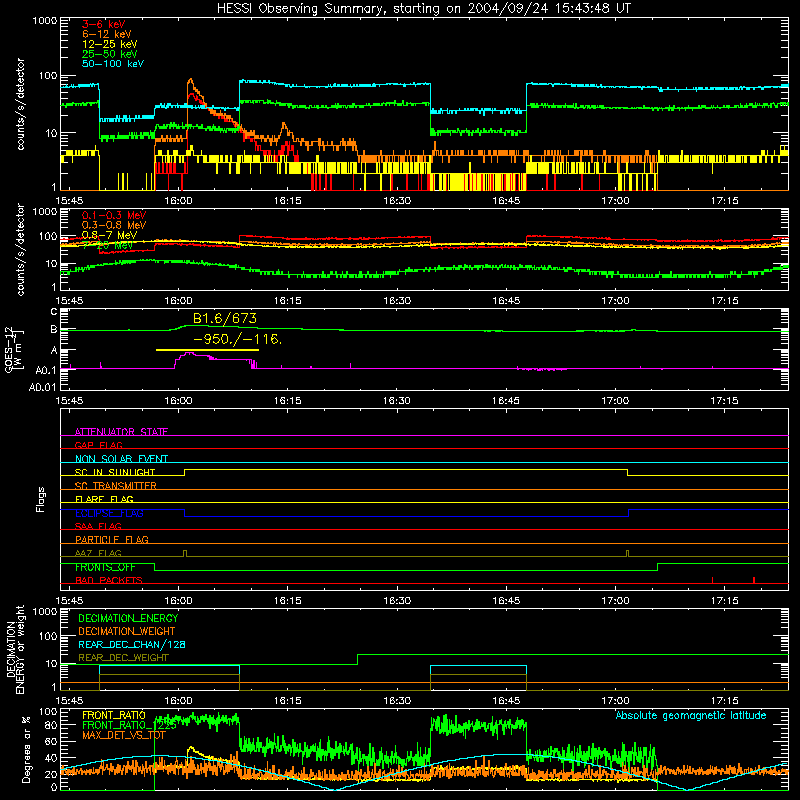This screenshot has width=800, height=800.
Task: Click the REAR_DEC_CHAN/128 legend label
Action: (132, 645)
